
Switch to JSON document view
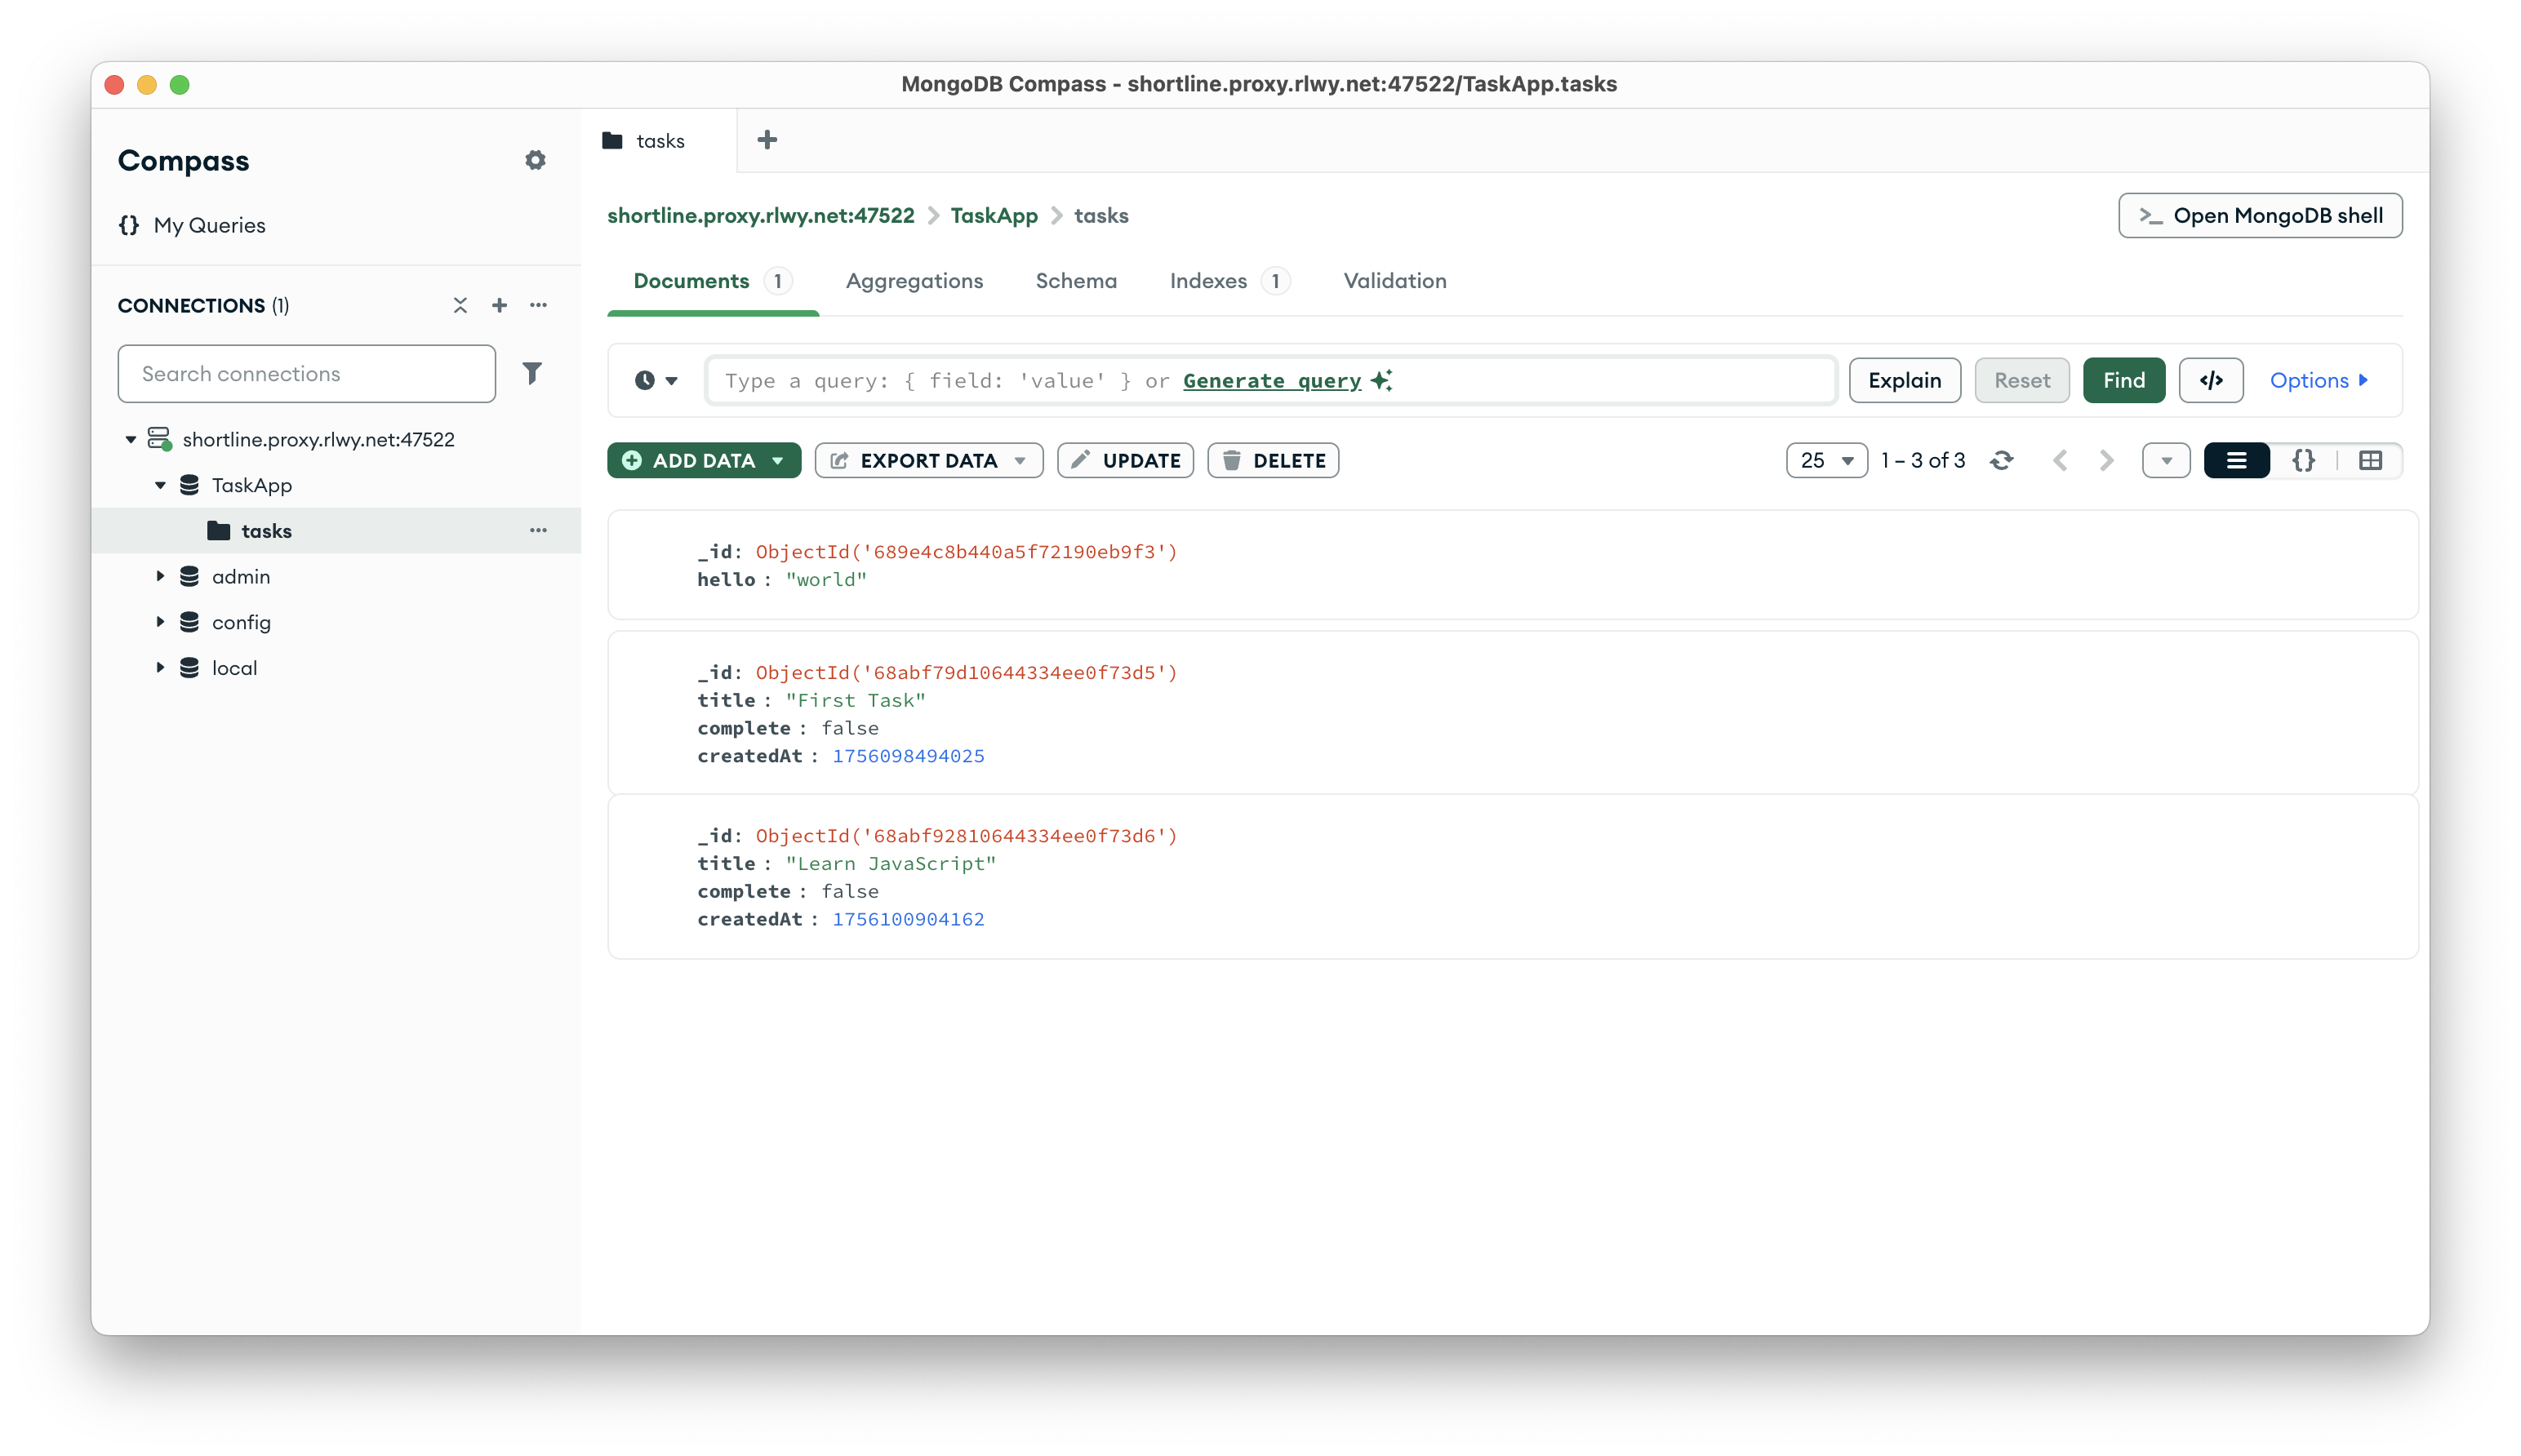click(x=2303, y=460)
